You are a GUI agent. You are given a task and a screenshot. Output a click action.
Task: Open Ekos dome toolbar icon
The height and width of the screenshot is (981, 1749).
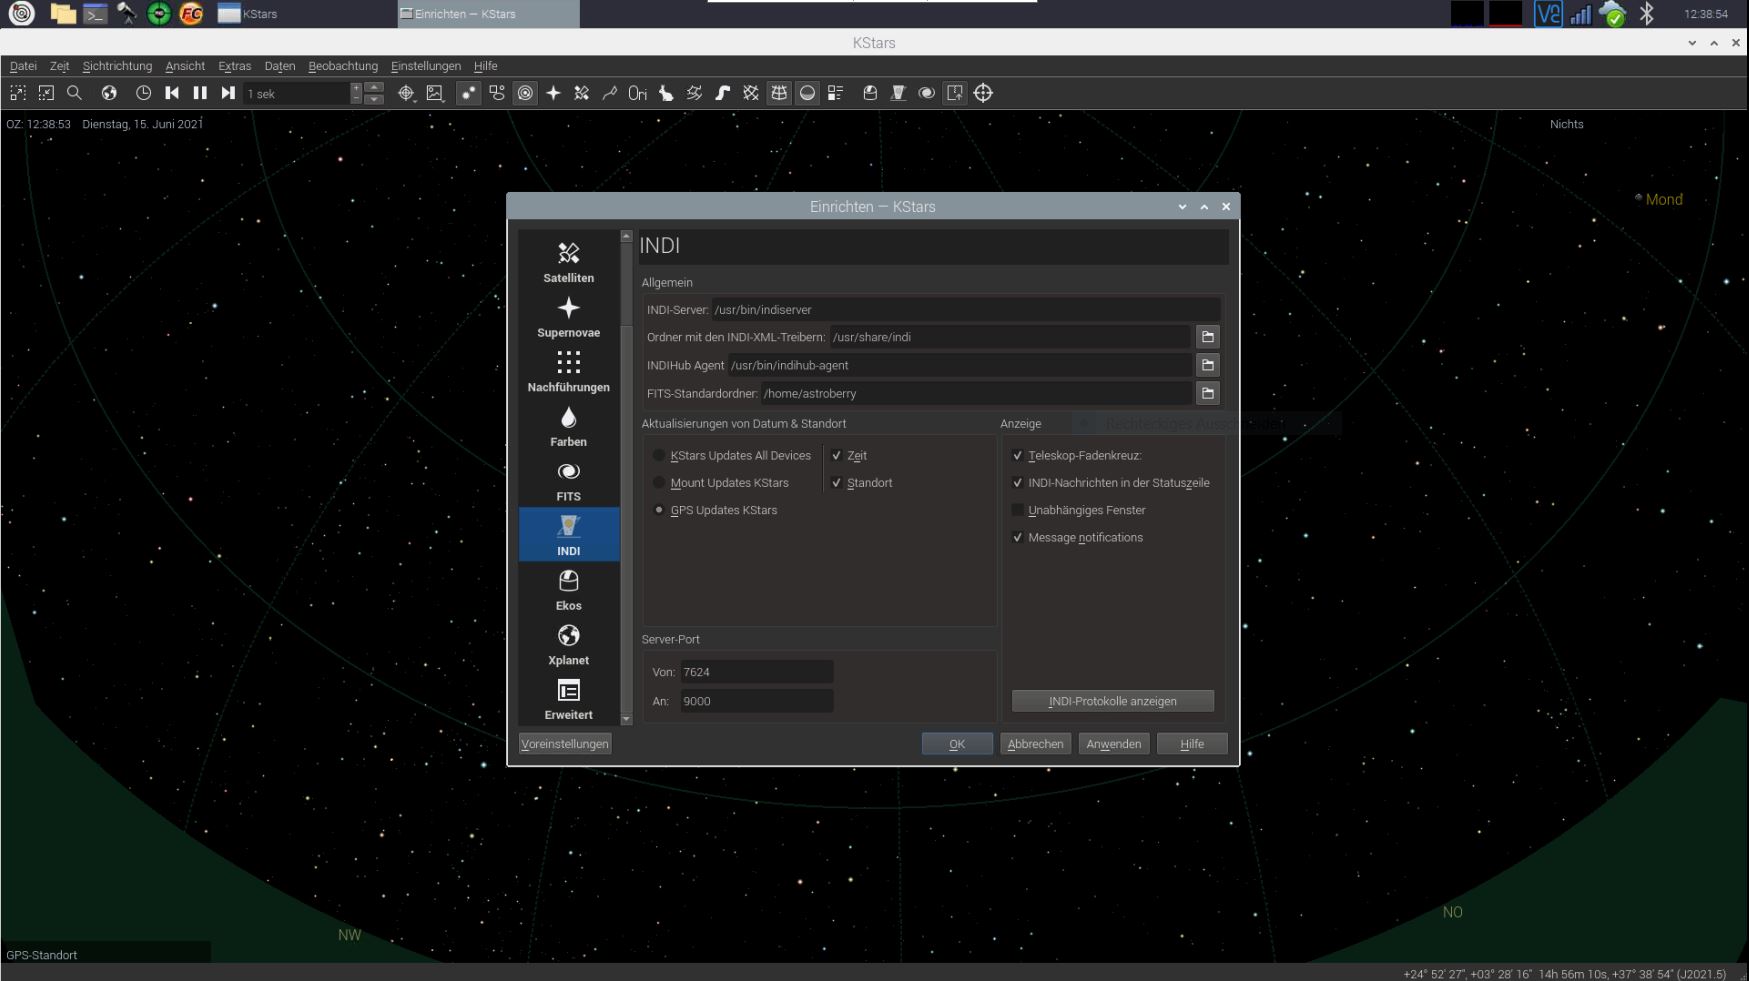coord(870,93)
